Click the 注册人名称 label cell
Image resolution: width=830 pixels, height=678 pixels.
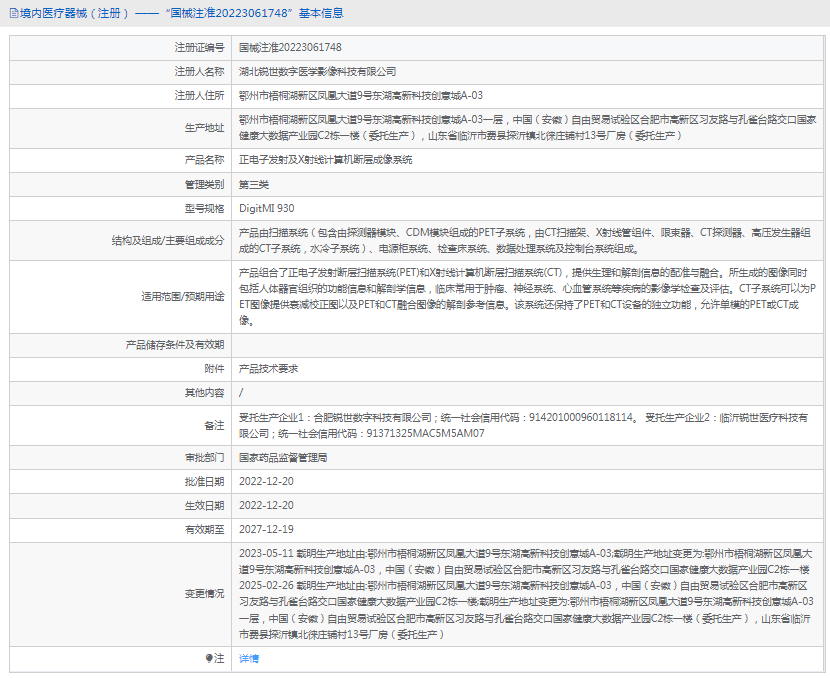121,71
